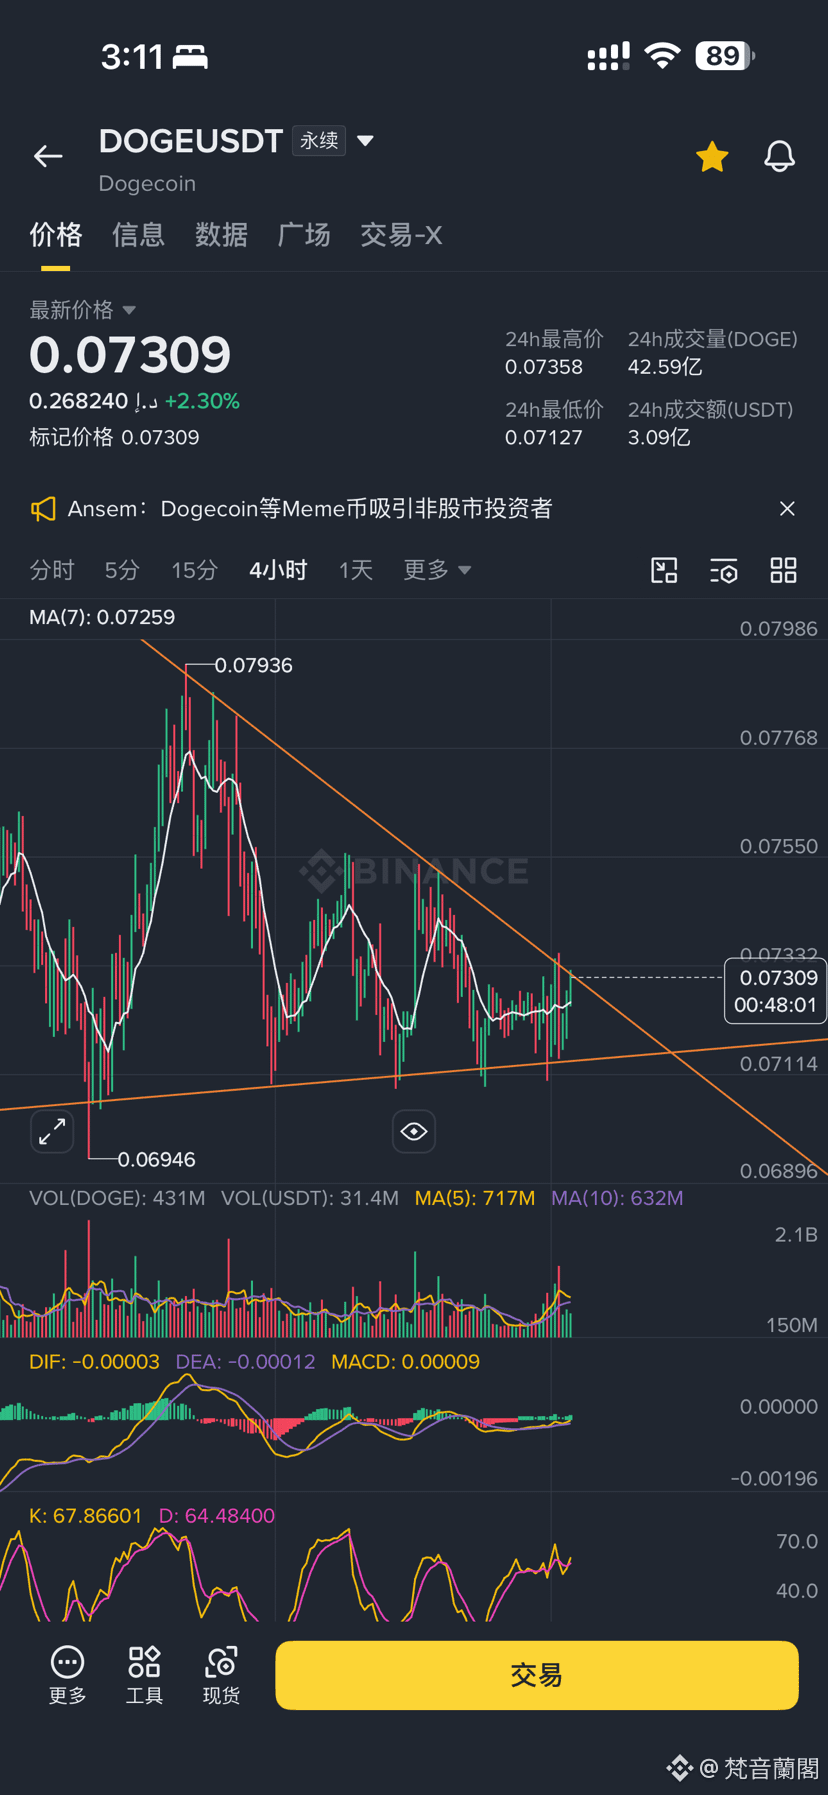Tap the megaphone announcement icon
Viewport: 828px width, 1795px height.
coord(43,509)
